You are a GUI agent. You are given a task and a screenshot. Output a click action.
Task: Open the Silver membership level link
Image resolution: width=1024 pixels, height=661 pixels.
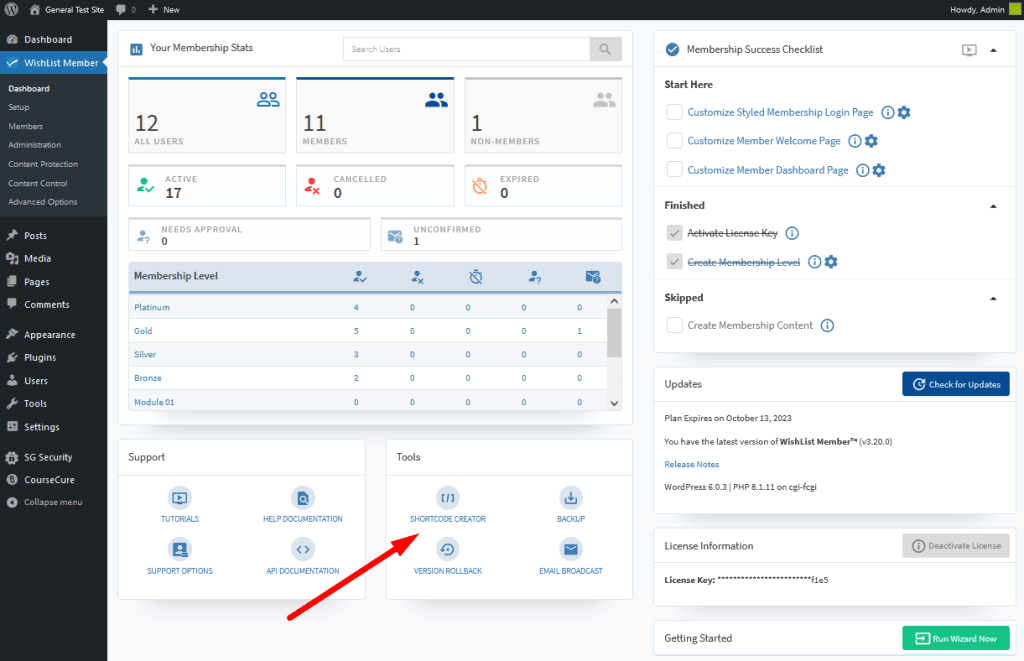(145, 354)
